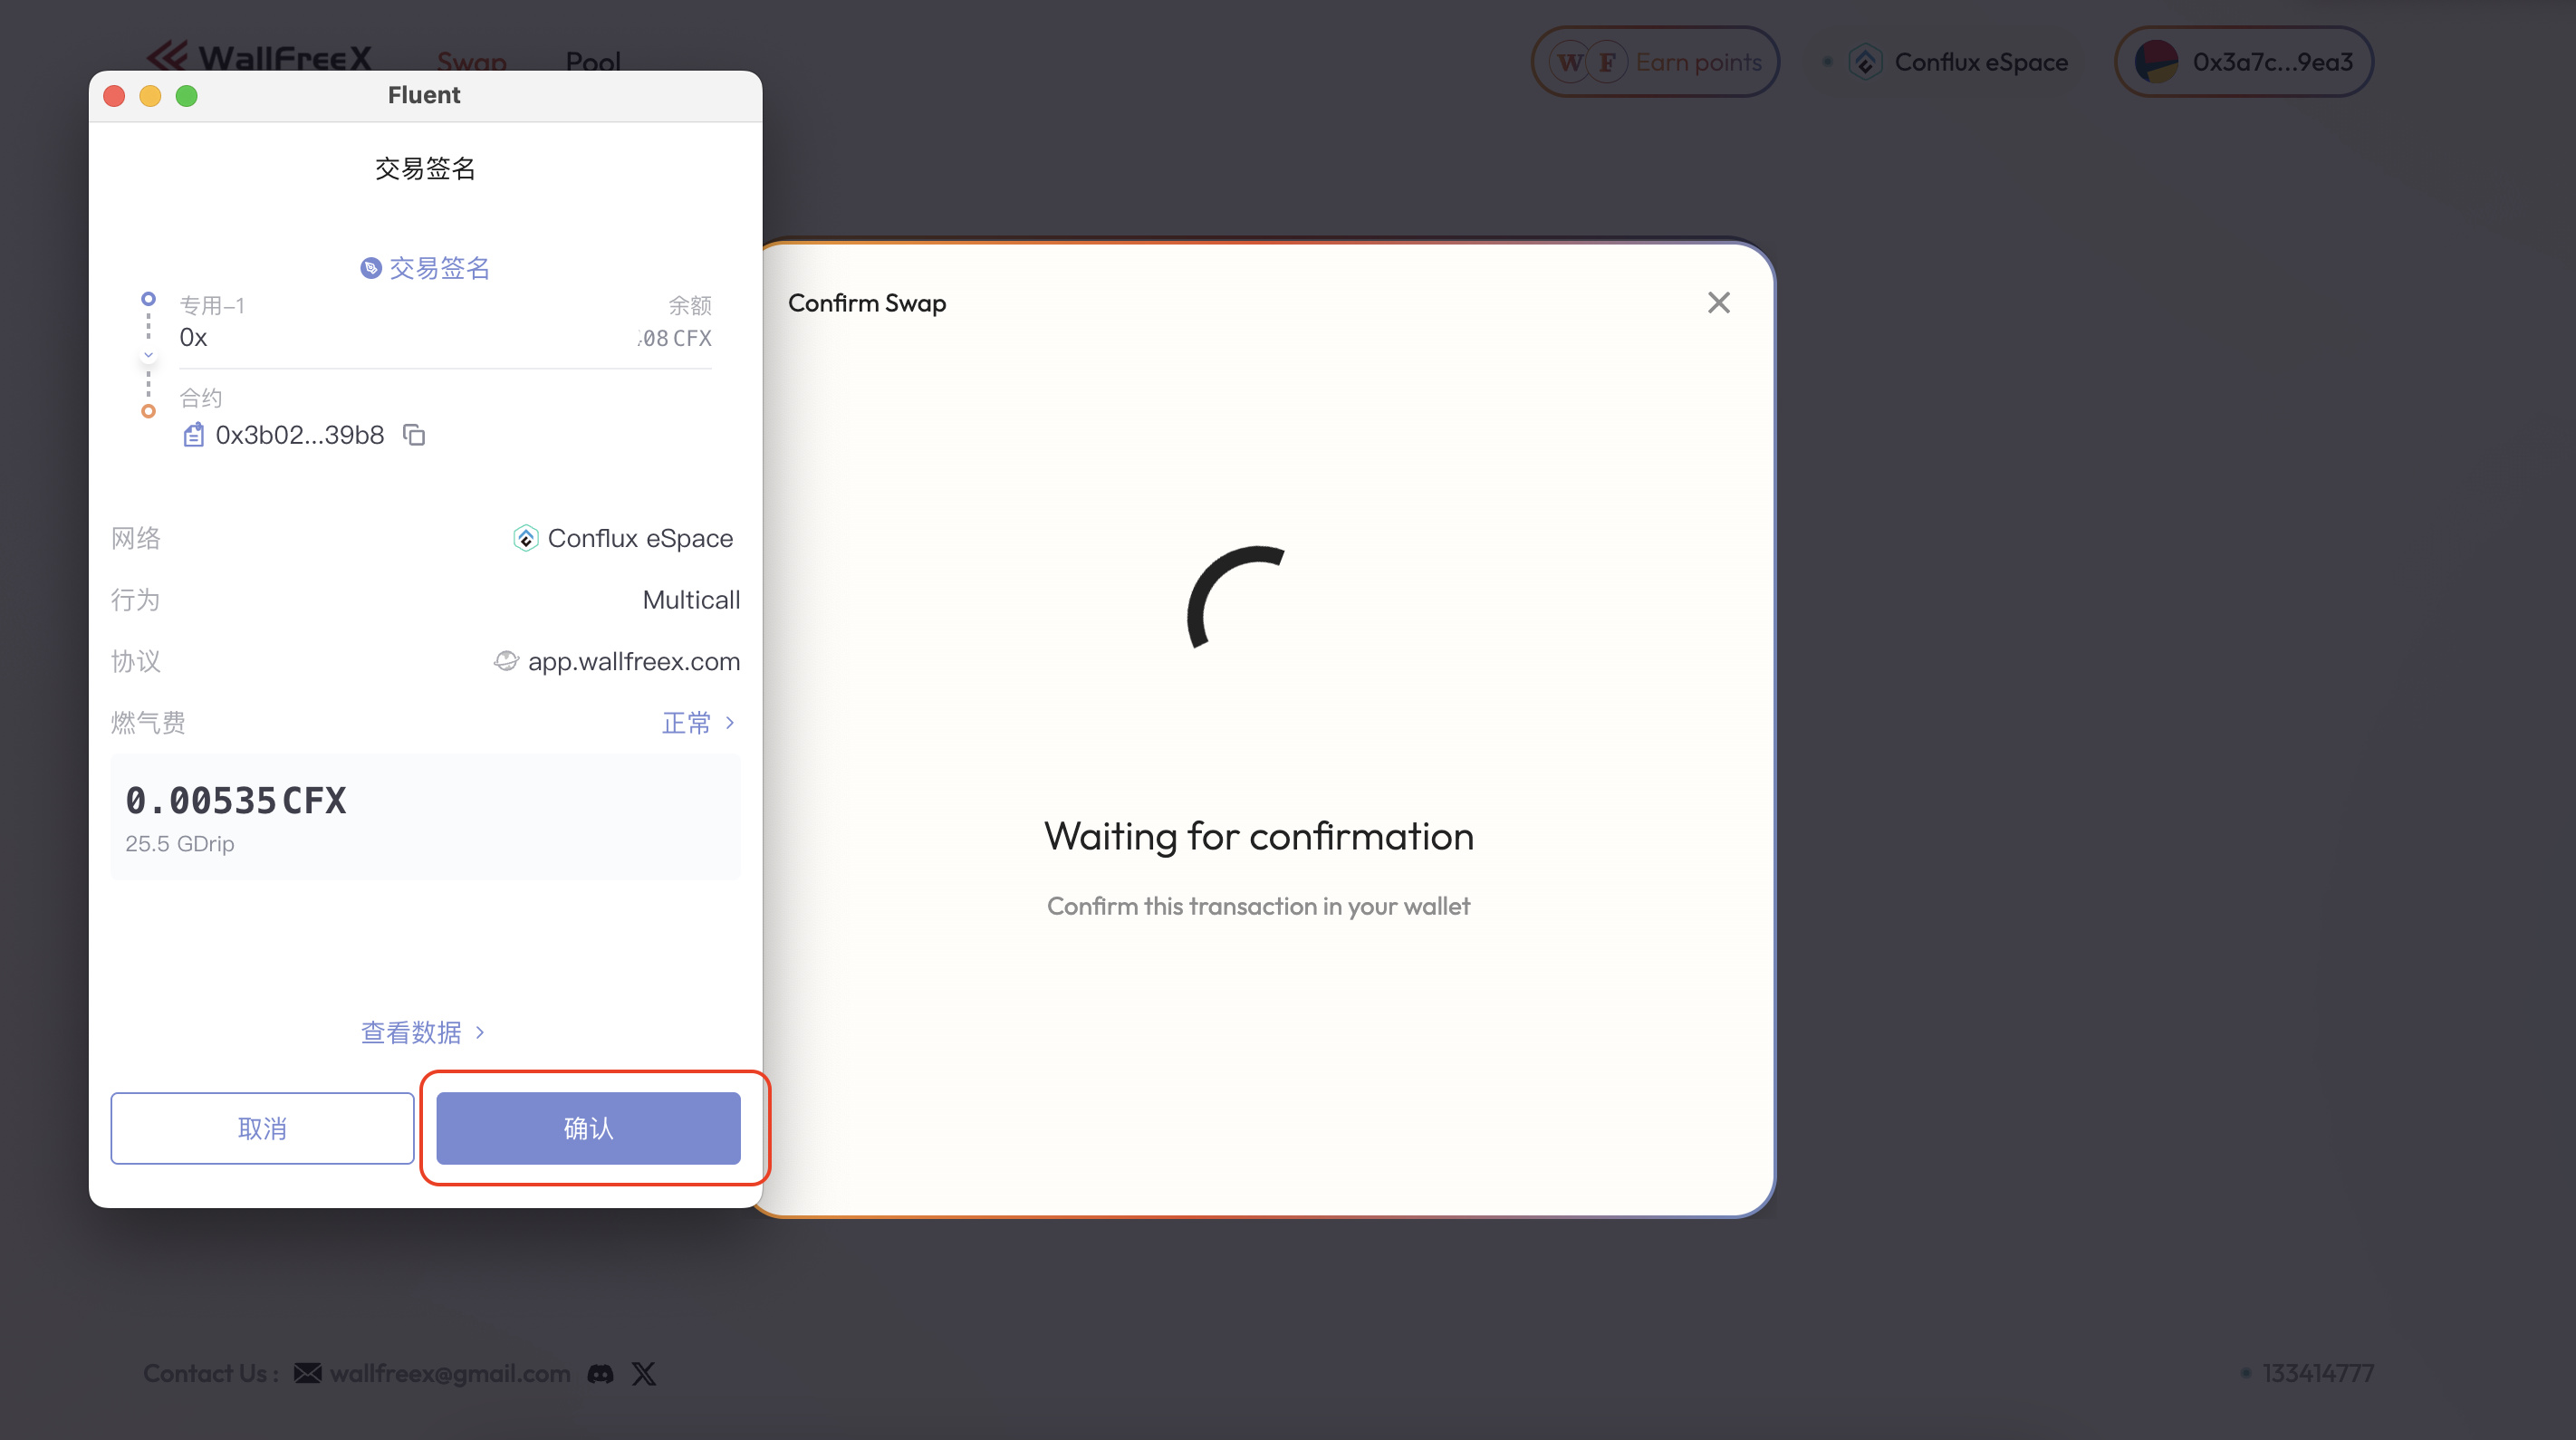Screen dimensions: 2576x1440
Task: Click the contract document icon
Action: [x=193, y=435]
